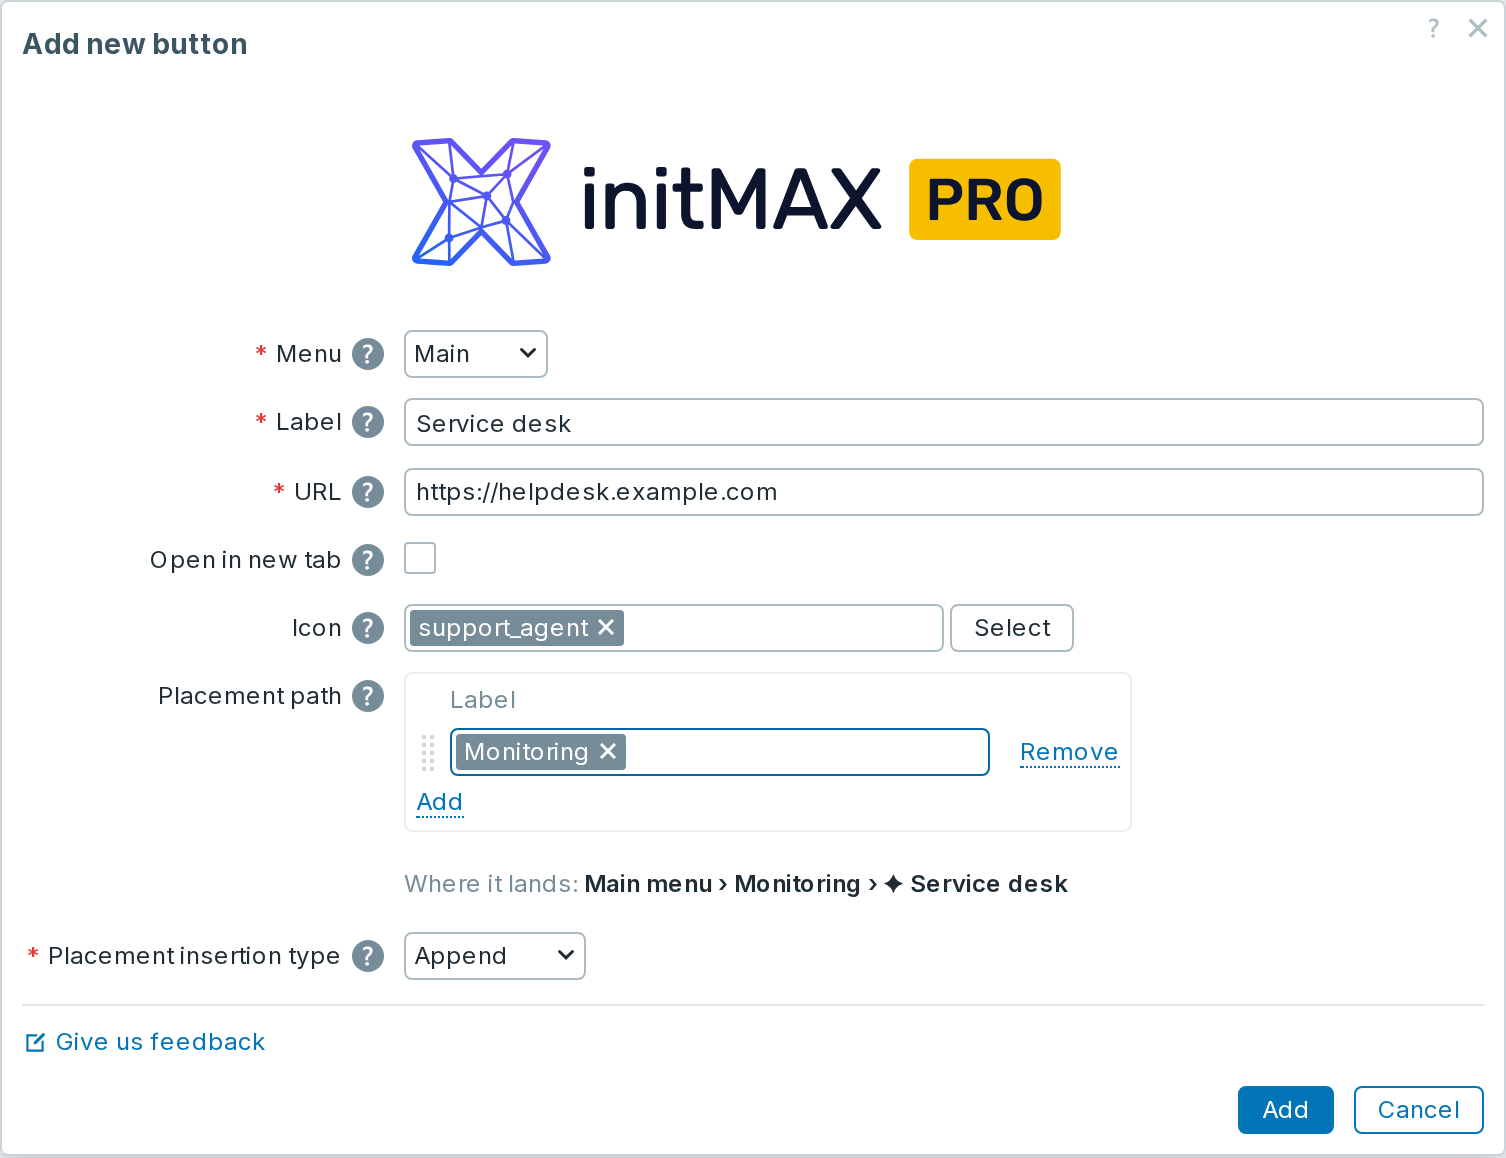This screenshot has height=1158, width=1506.
Task: Click the help icon next to Icon
Action: pyautogui.click(x=368, y=628)
